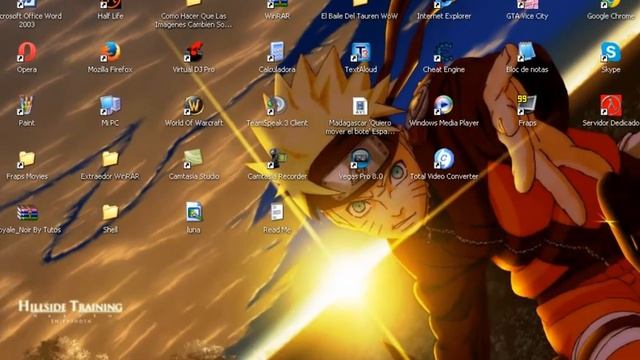
Task: Select the TeamSpeak 3 Client icon
Action: pos(277,105)
